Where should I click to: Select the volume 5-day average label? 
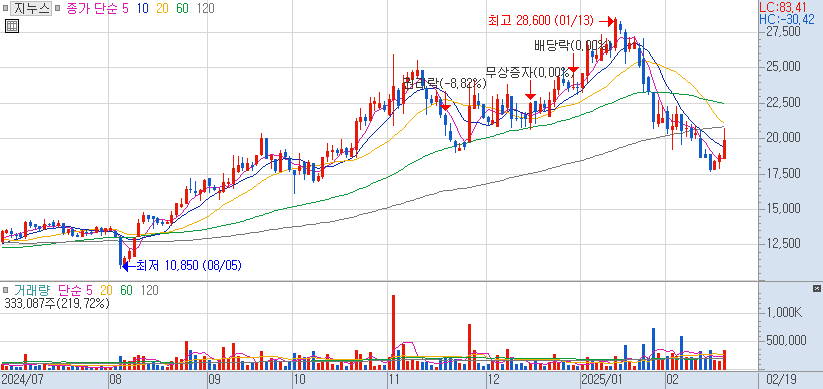click(x=89, y=290)
